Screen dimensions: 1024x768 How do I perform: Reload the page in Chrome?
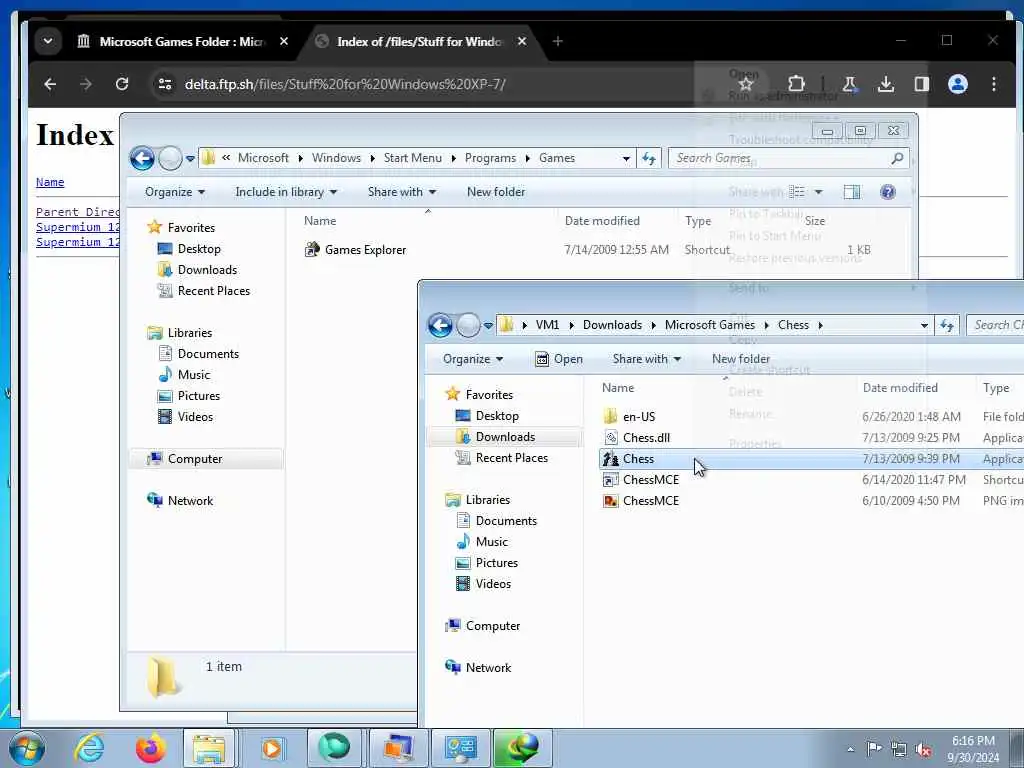click(121, 84)
